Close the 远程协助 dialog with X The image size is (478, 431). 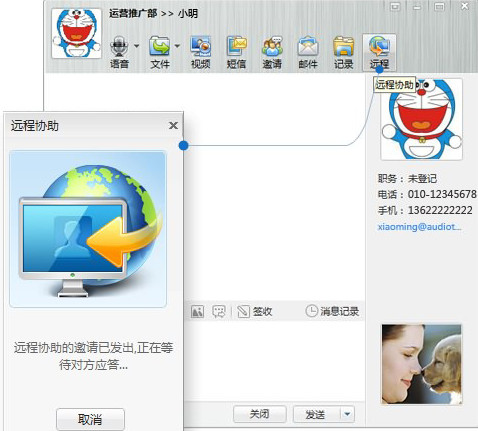[x=173, y=126]
